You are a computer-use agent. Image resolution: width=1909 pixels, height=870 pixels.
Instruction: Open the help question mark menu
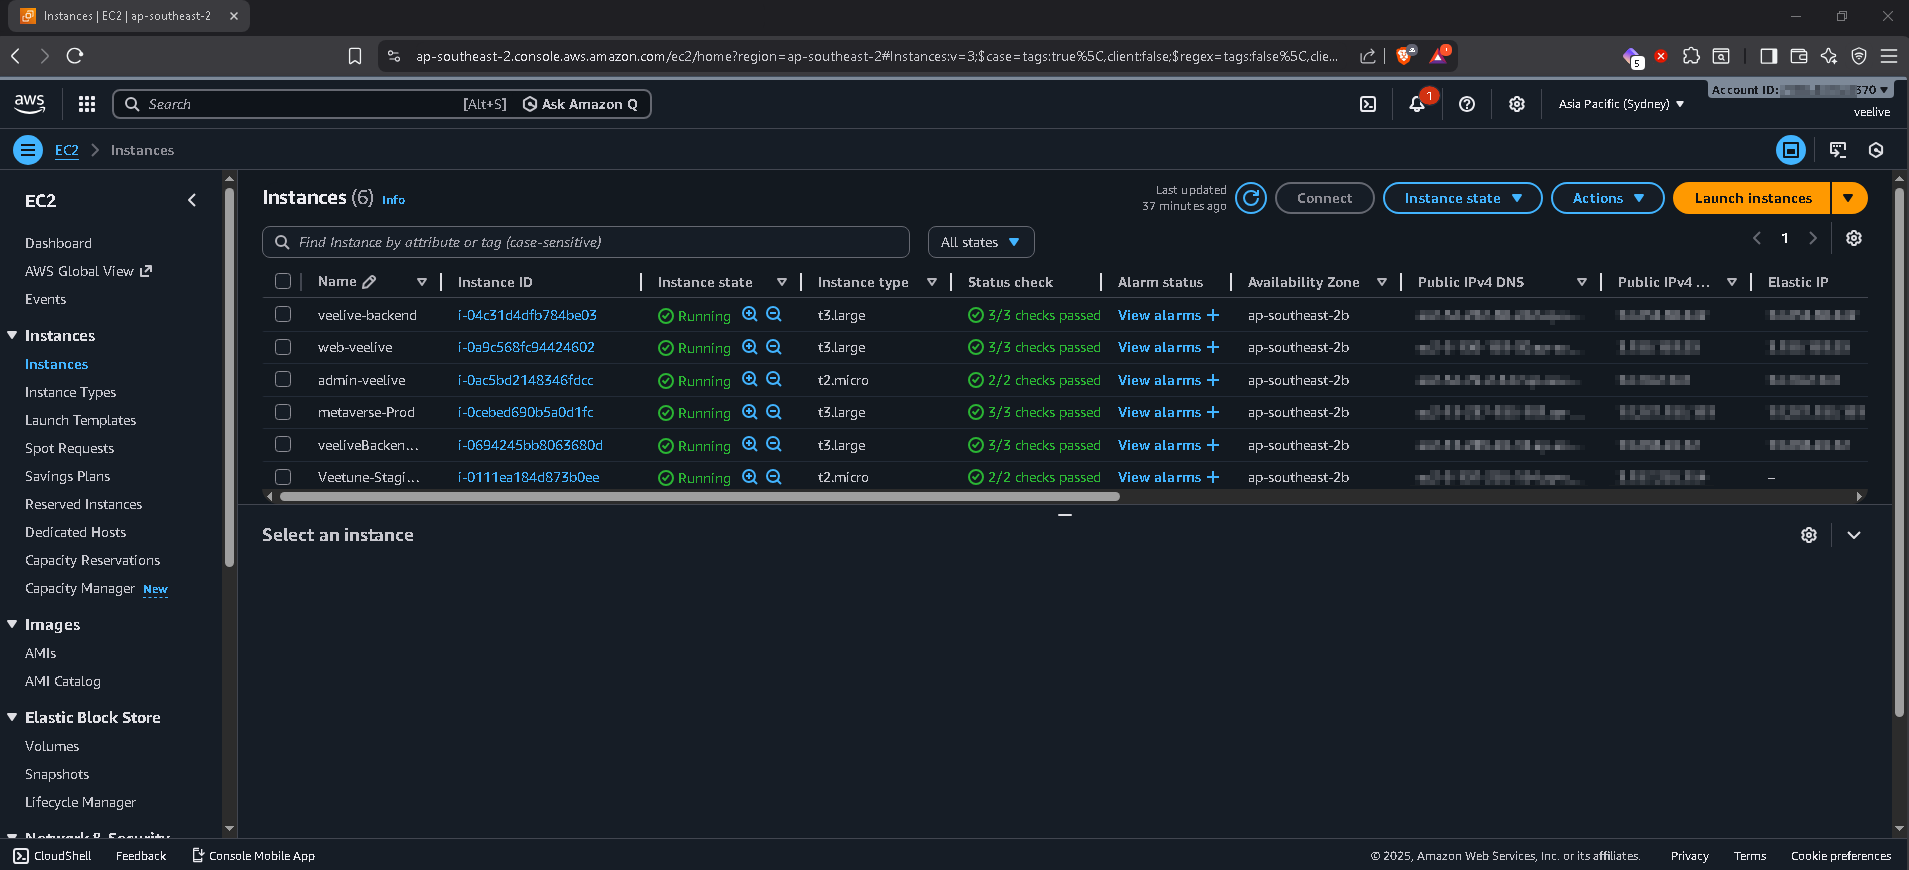1467,104
